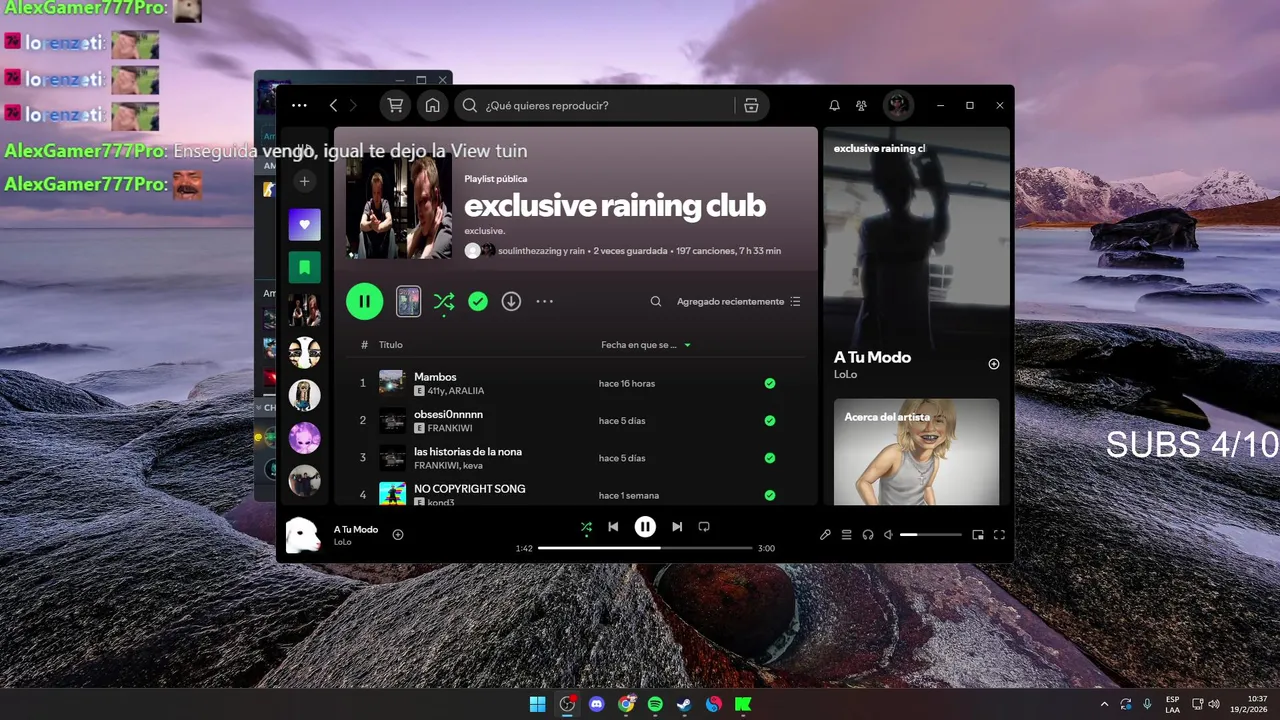
Task: Open the 'Acerca del artista' card
Action: coord(916,452)
